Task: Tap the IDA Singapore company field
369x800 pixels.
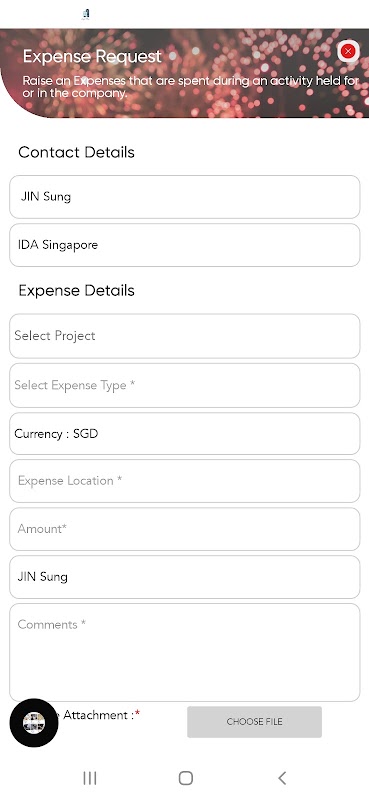Action: [185, 245]
